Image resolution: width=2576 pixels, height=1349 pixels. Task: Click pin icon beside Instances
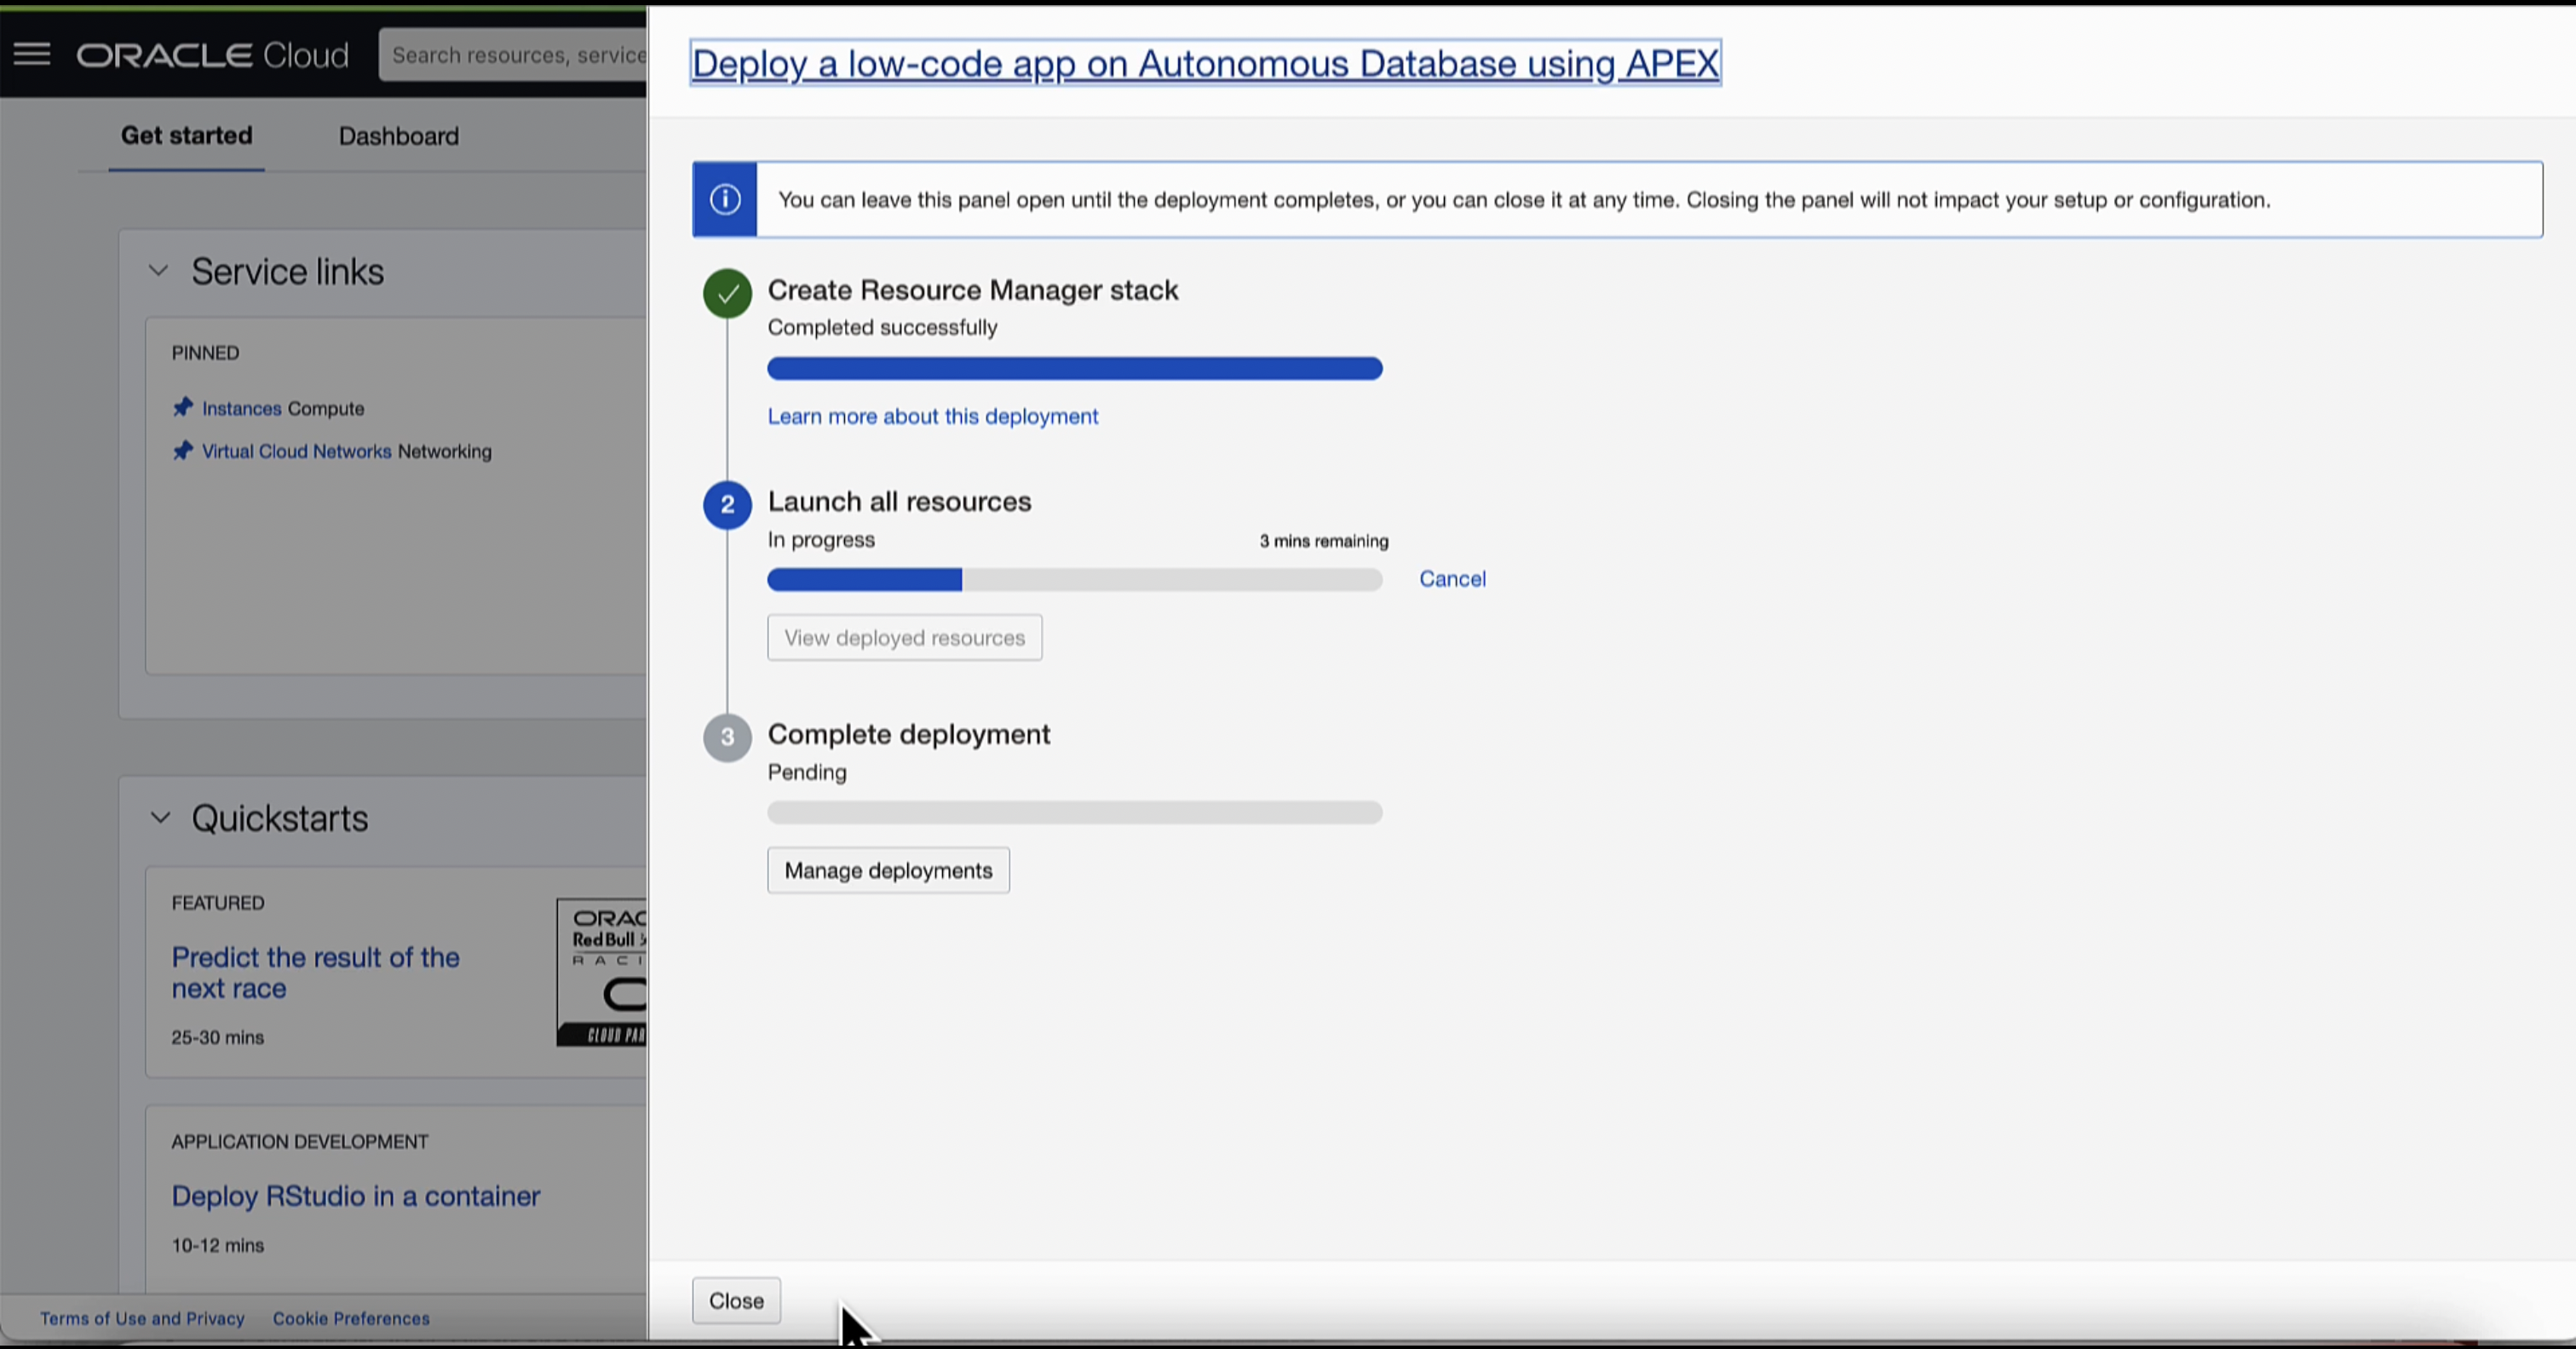click(182, 408)
